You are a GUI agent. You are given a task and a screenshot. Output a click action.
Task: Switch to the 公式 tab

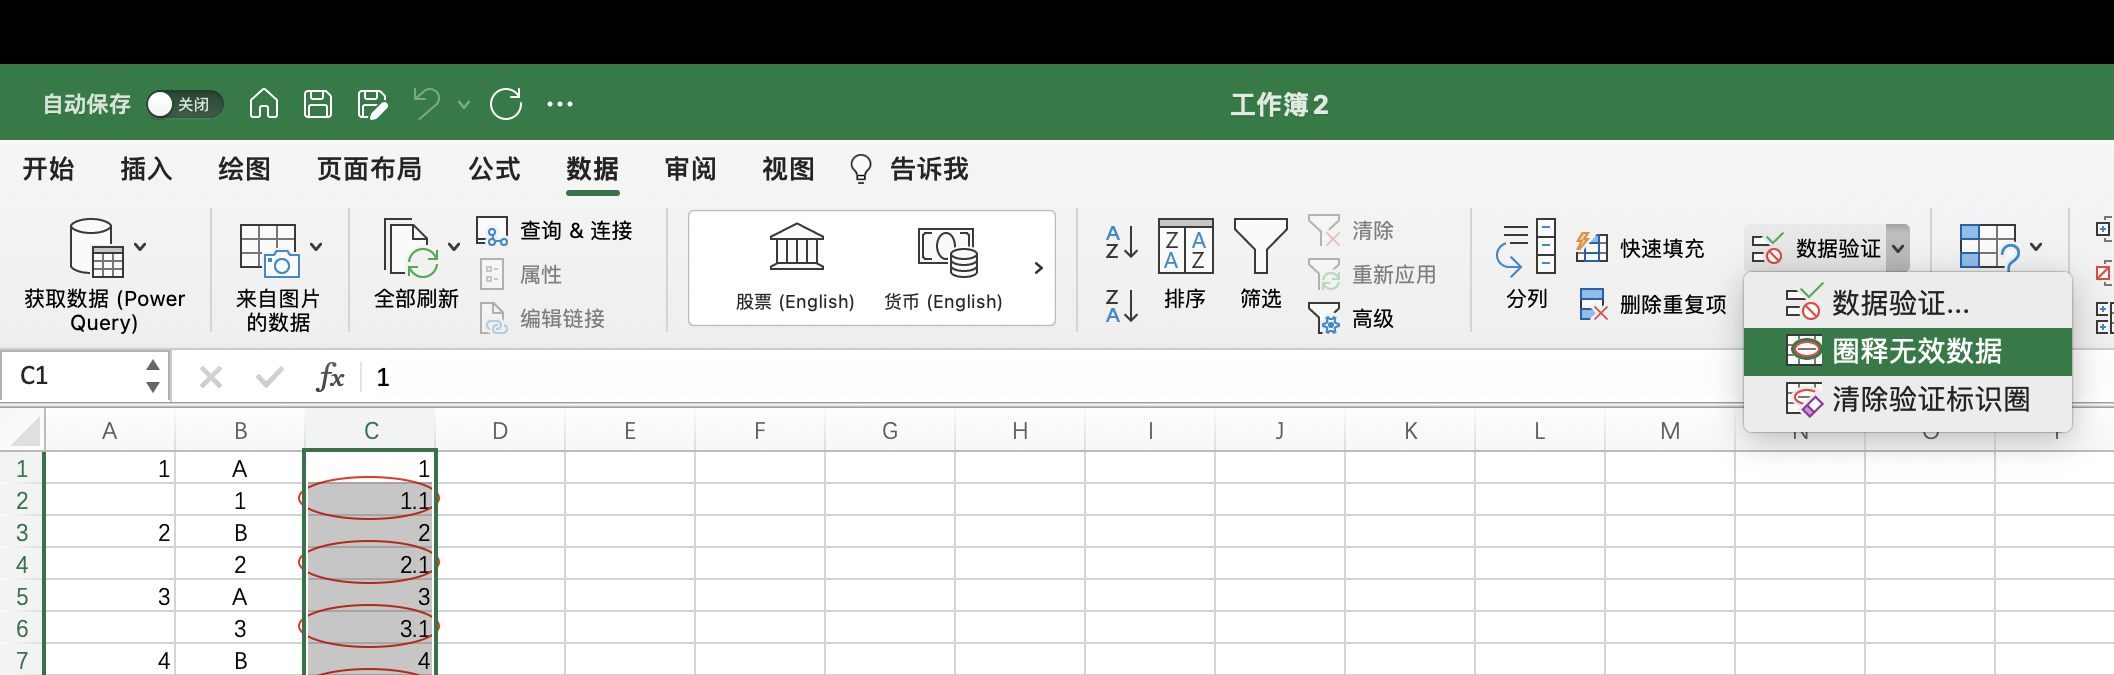pyautogui.click(x=495, y=169)
